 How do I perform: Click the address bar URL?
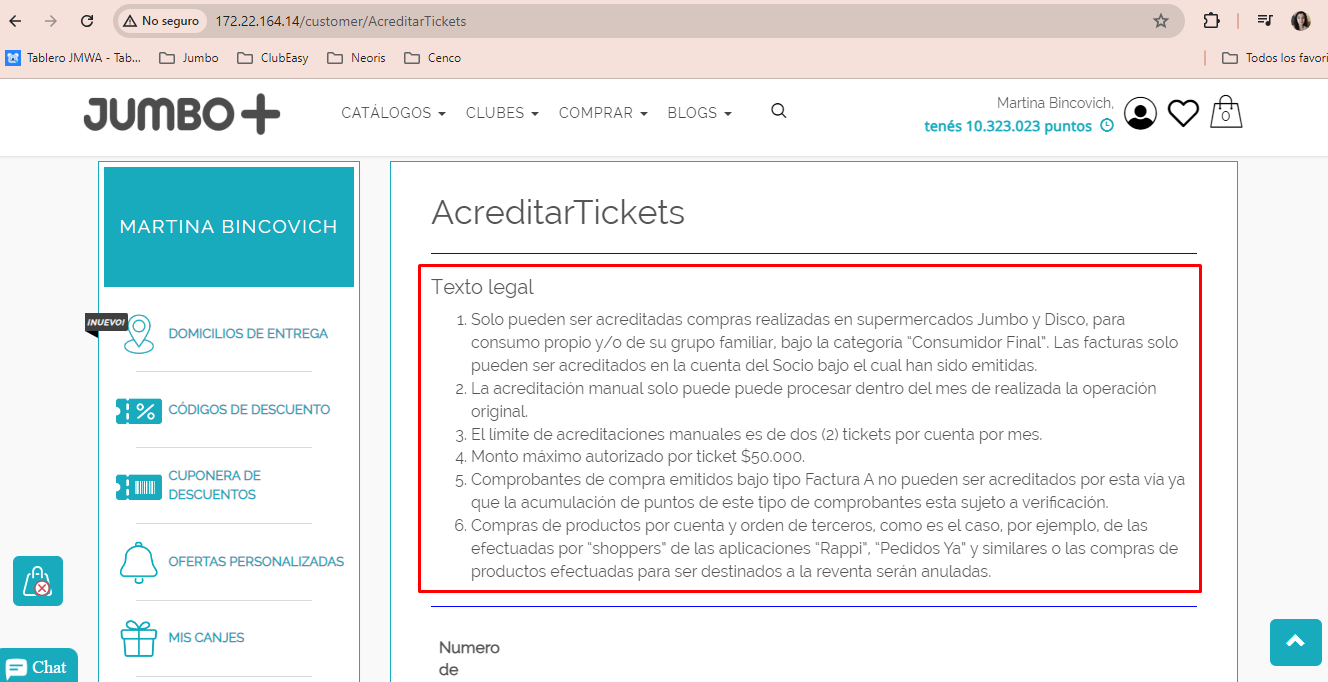pyautogui.click(x=341, y=21)
